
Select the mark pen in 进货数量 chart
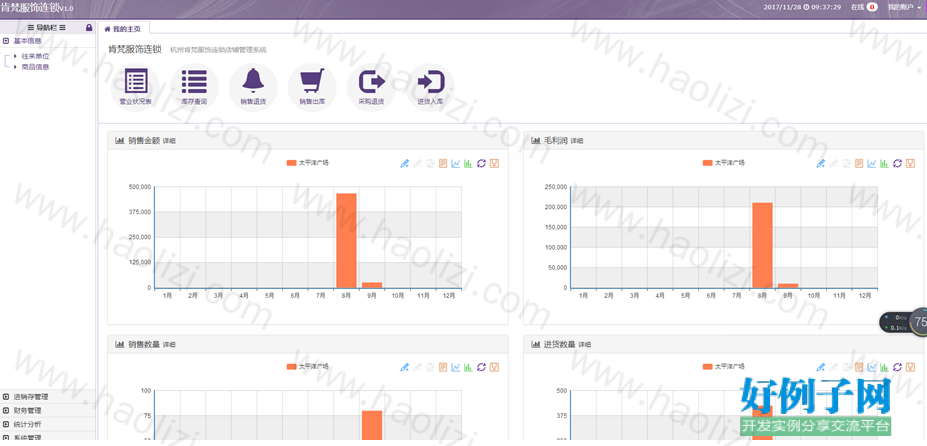pos(821,367)
